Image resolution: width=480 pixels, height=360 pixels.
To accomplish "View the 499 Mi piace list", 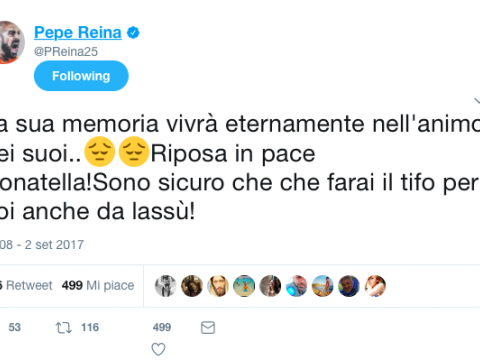I will 98,286.
